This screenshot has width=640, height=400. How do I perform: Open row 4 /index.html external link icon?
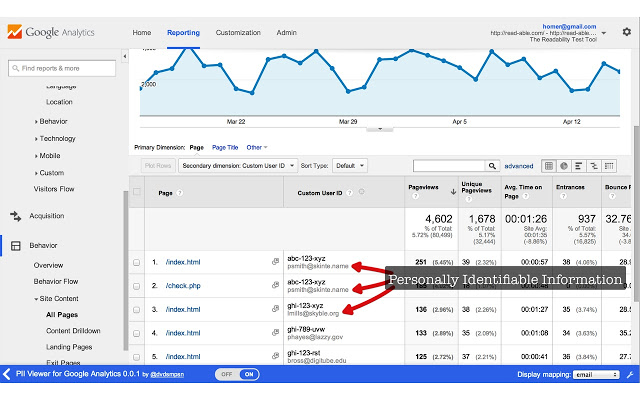point(276,332)
